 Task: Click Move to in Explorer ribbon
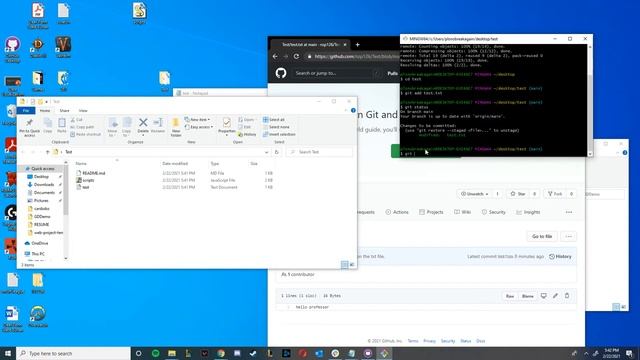pos(113,127)
